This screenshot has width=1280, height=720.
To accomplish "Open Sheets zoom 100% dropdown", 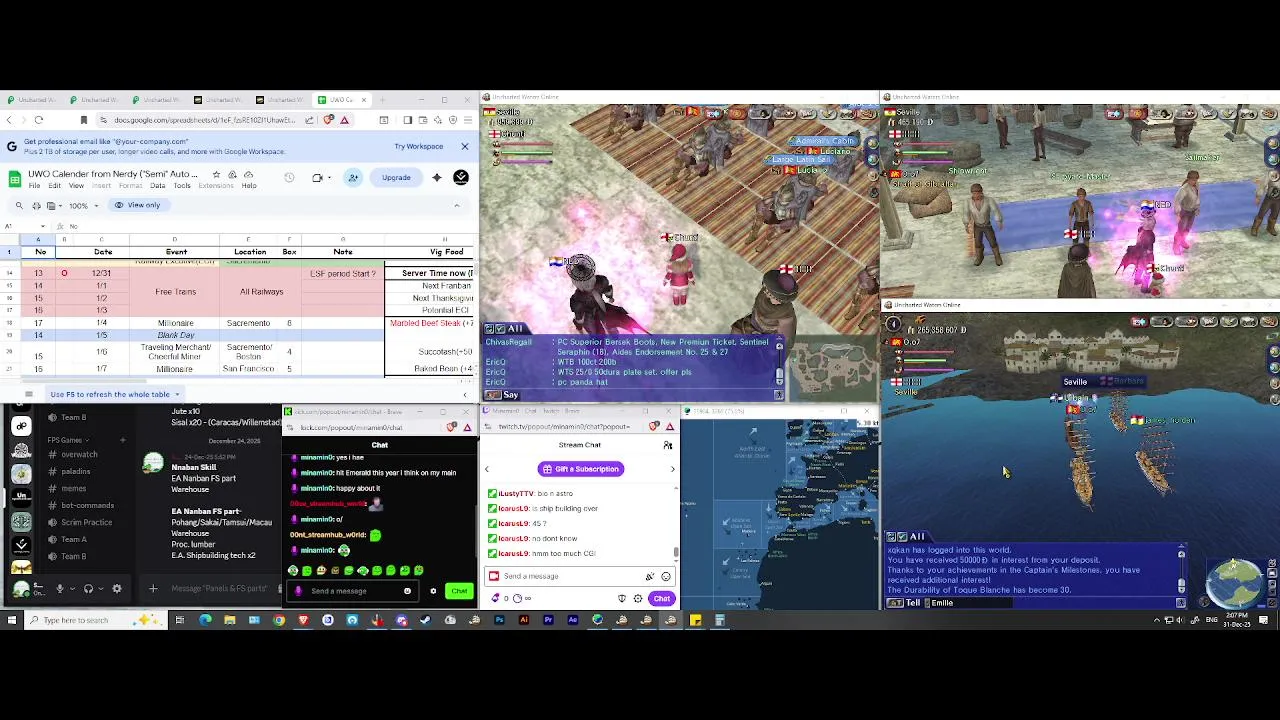I will coord(84,205).
